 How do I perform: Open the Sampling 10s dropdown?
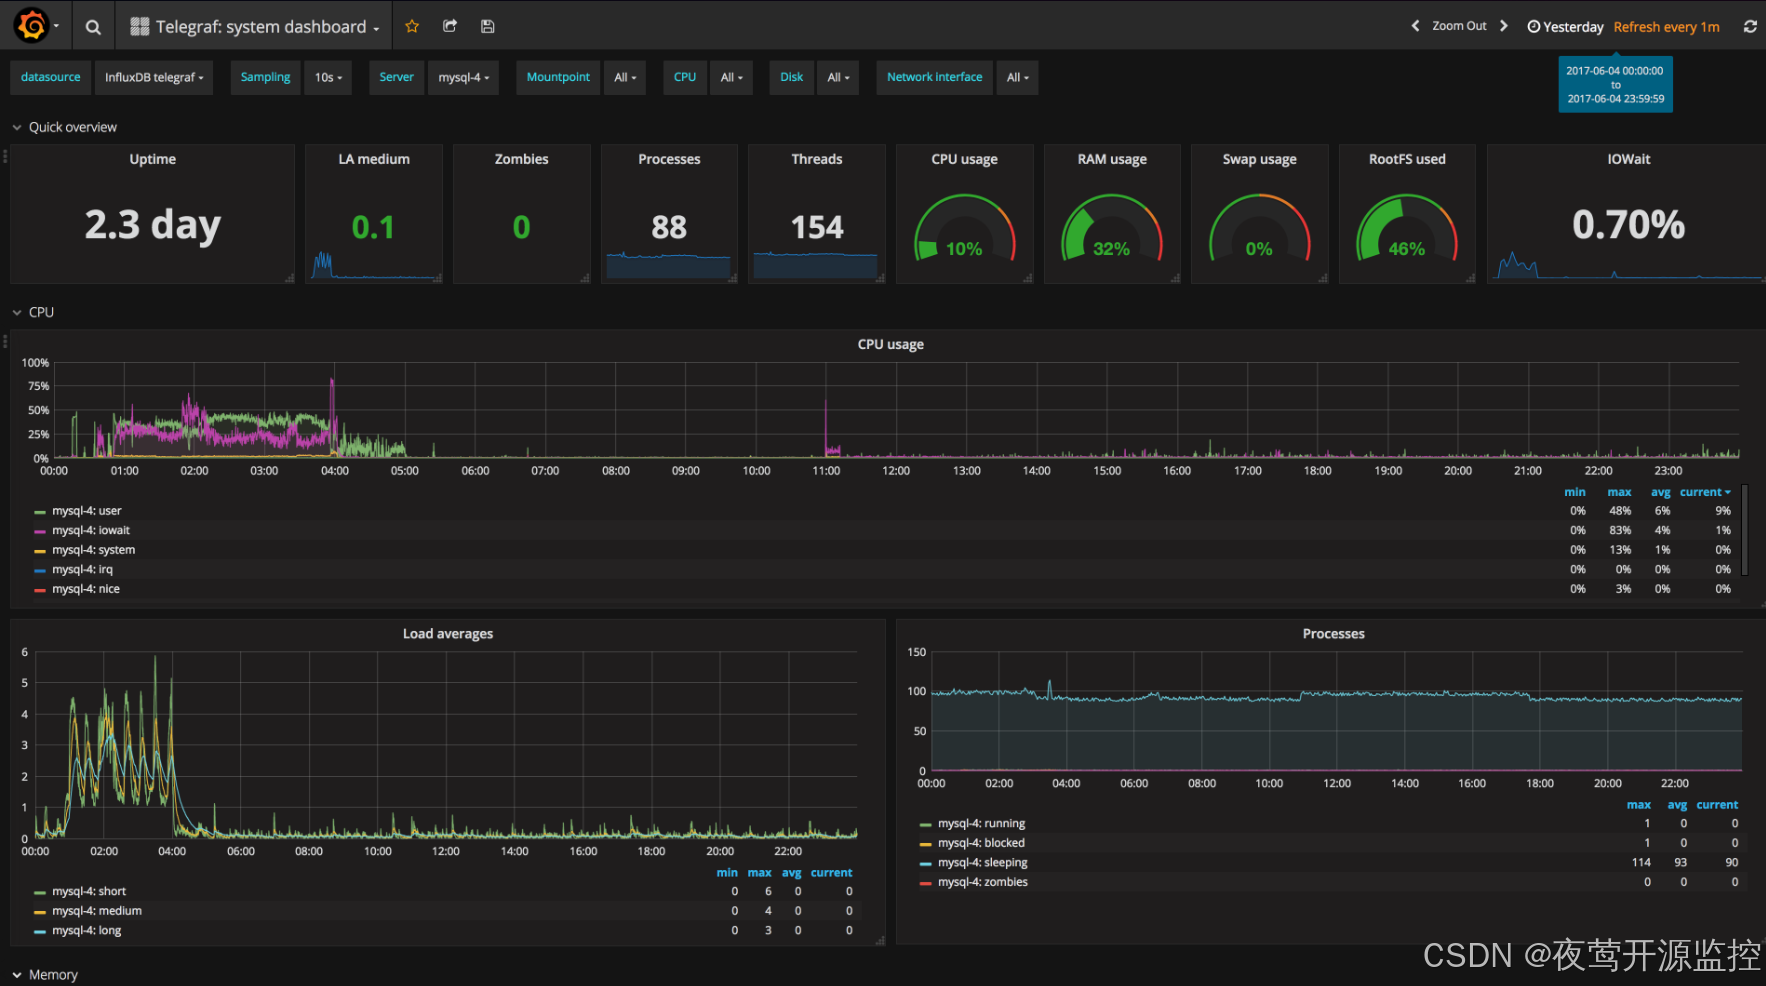(x=328, y=77)
